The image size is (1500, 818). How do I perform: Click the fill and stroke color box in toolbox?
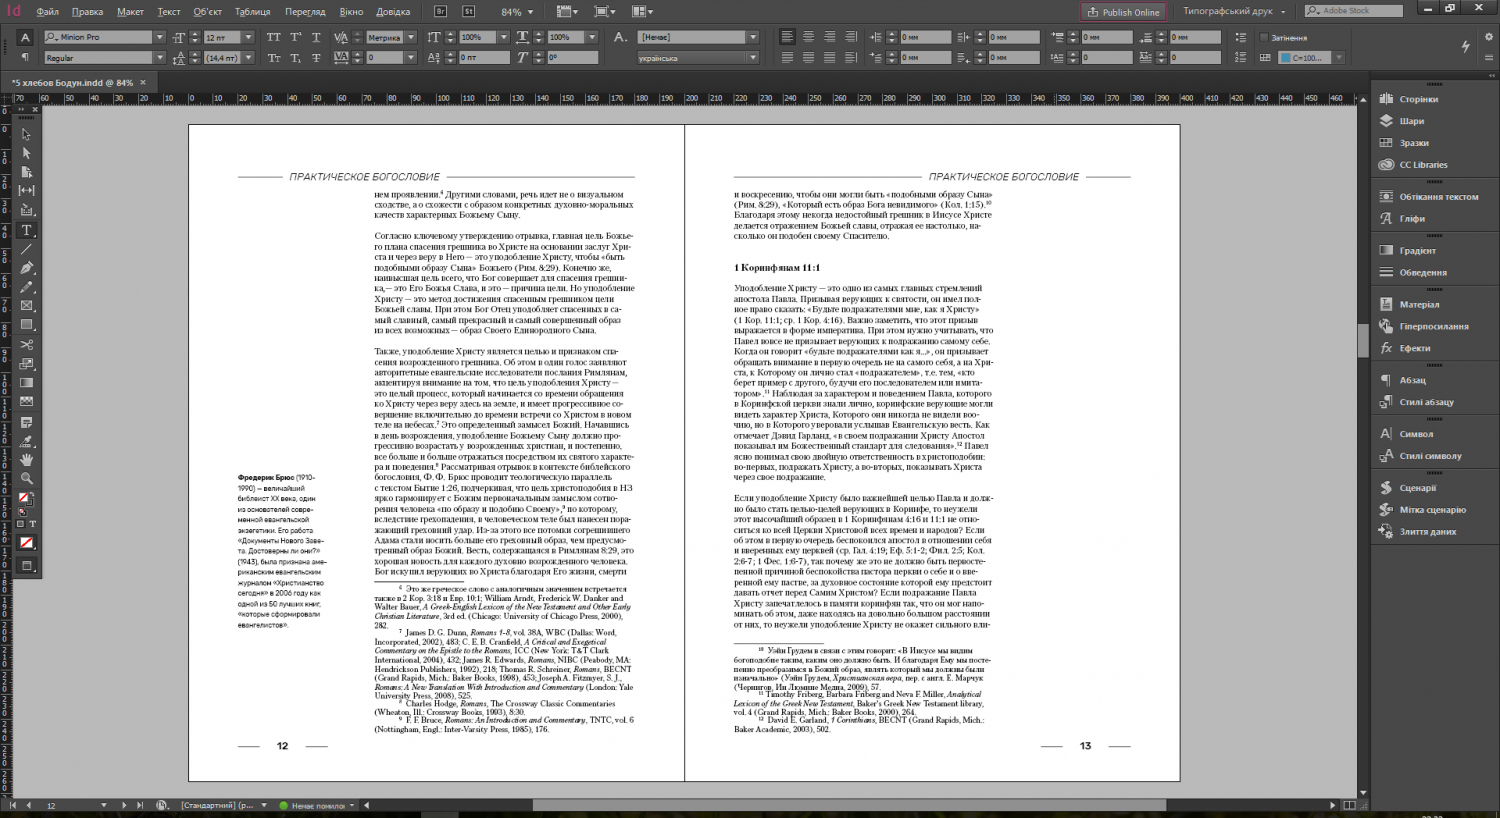[x=26, y=498]
